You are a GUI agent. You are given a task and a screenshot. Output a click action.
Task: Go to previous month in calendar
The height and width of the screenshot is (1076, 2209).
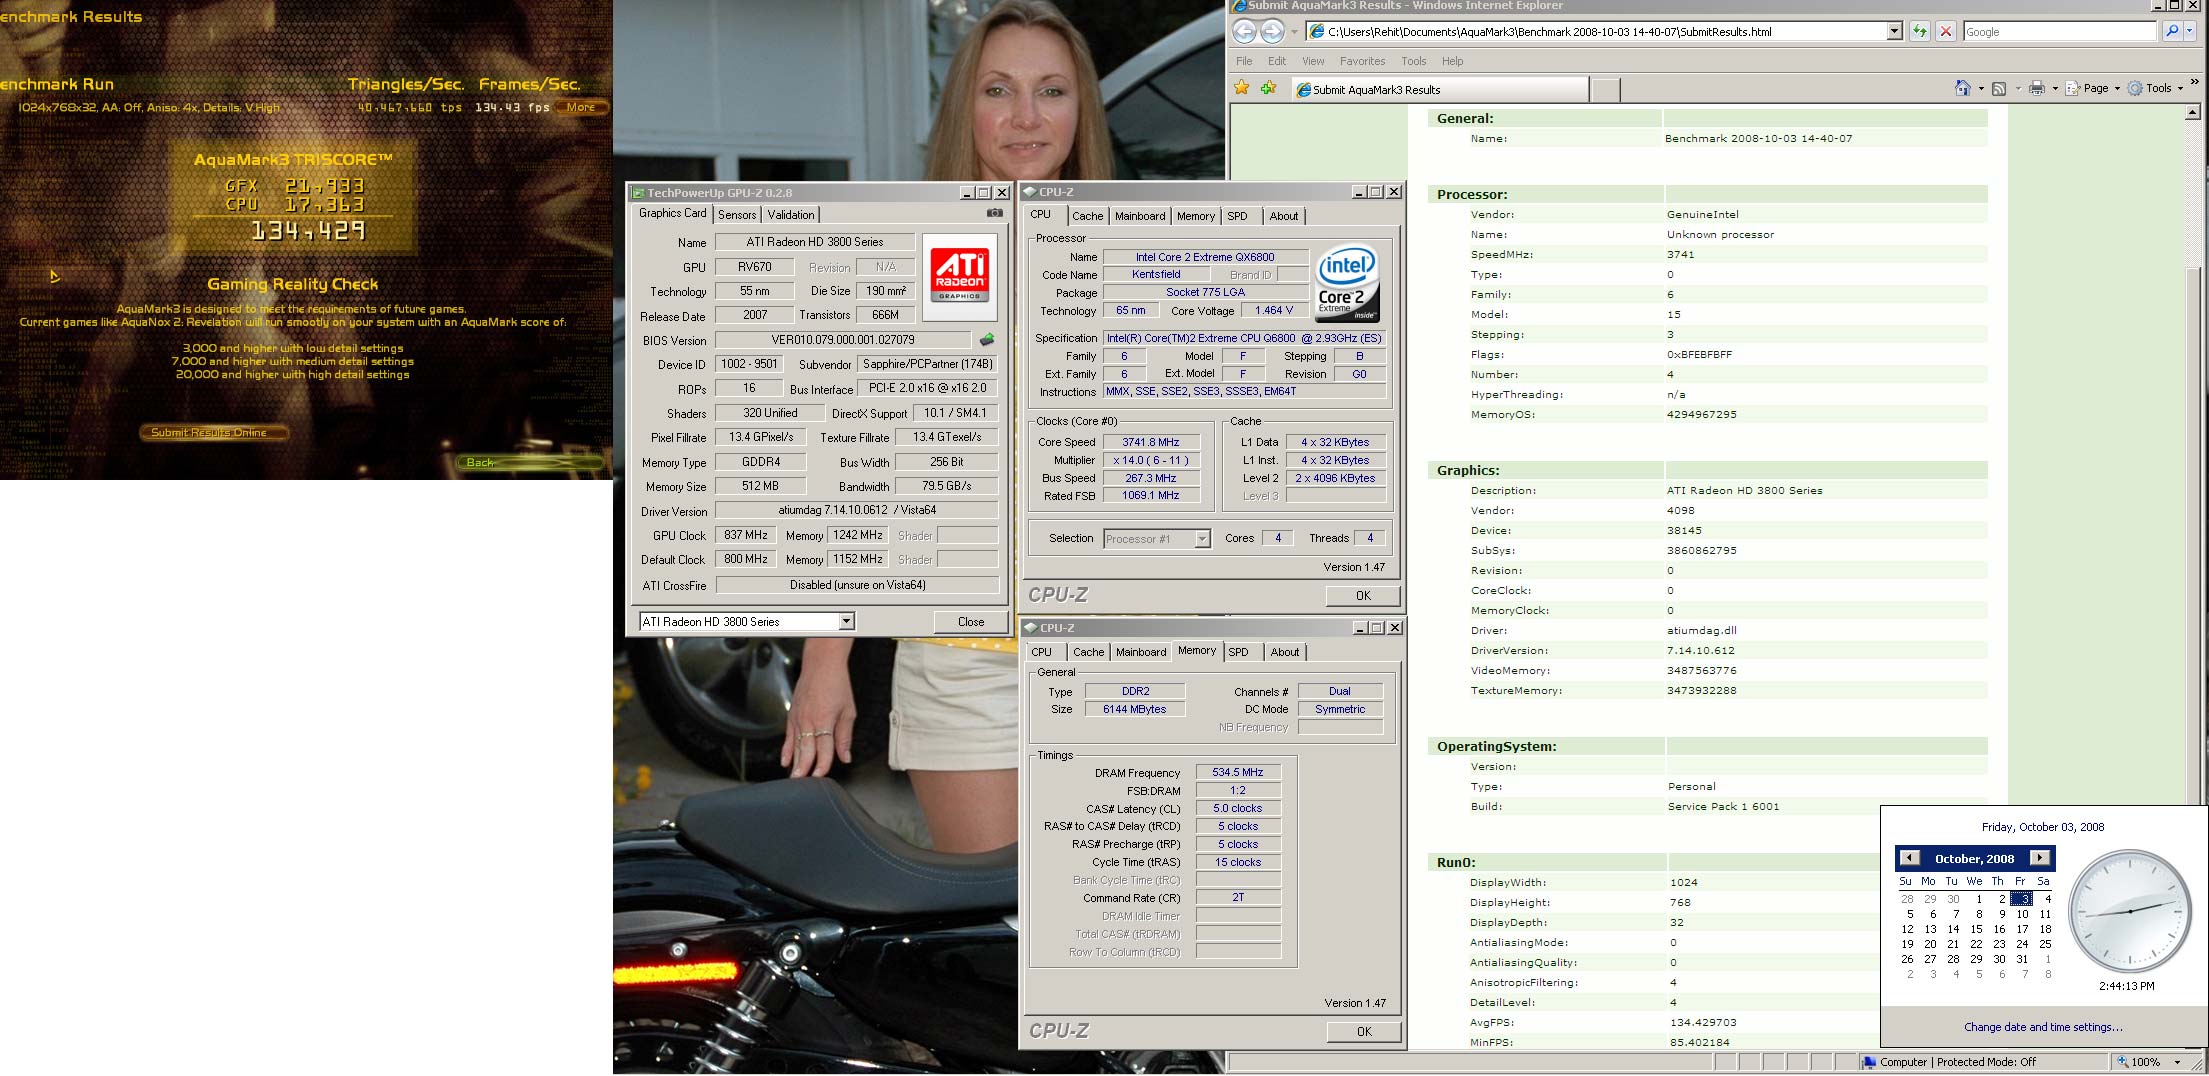(x=1909, y=858)
